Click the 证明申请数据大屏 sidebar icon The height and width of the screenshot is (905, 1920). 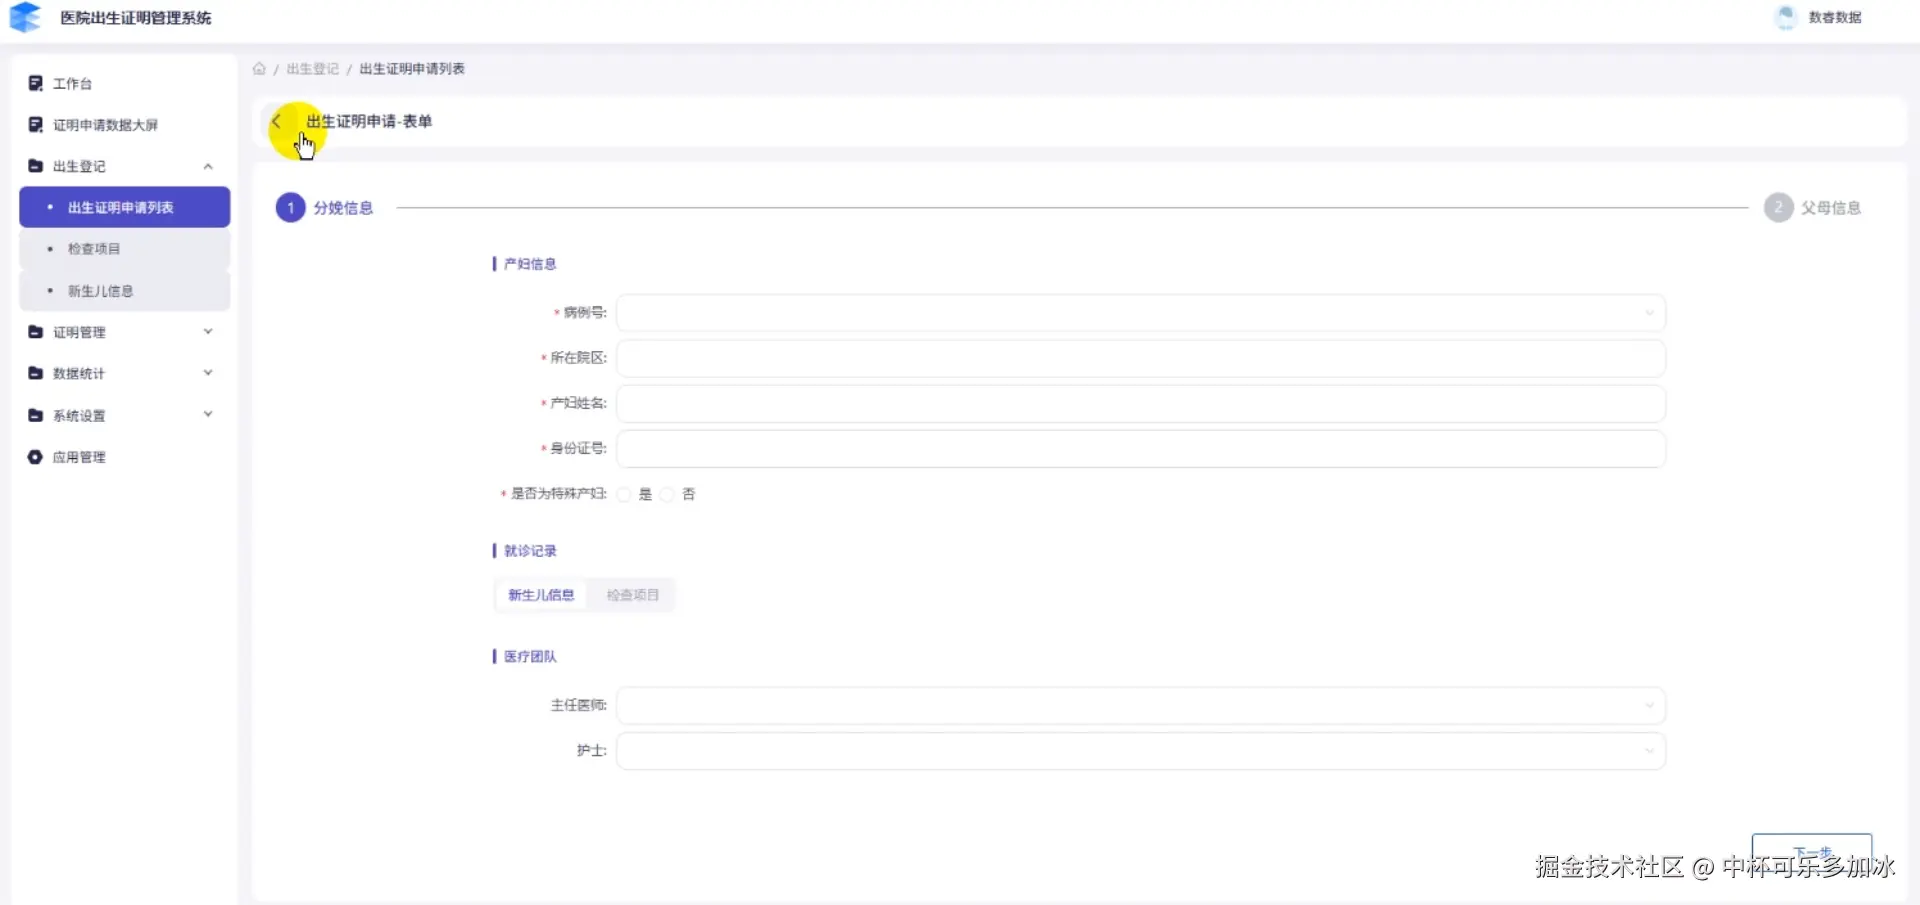pos(36,124)
